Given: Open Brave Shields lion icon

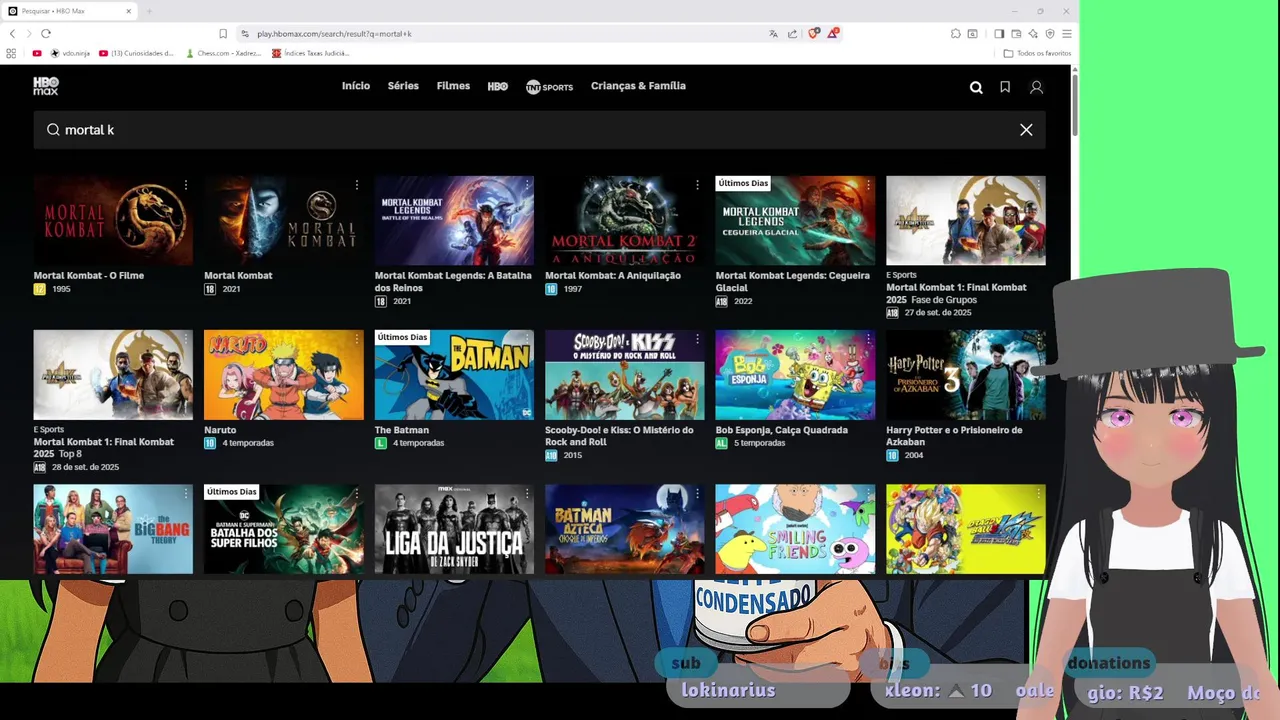Looking at the screenshot, I should 814,33.
